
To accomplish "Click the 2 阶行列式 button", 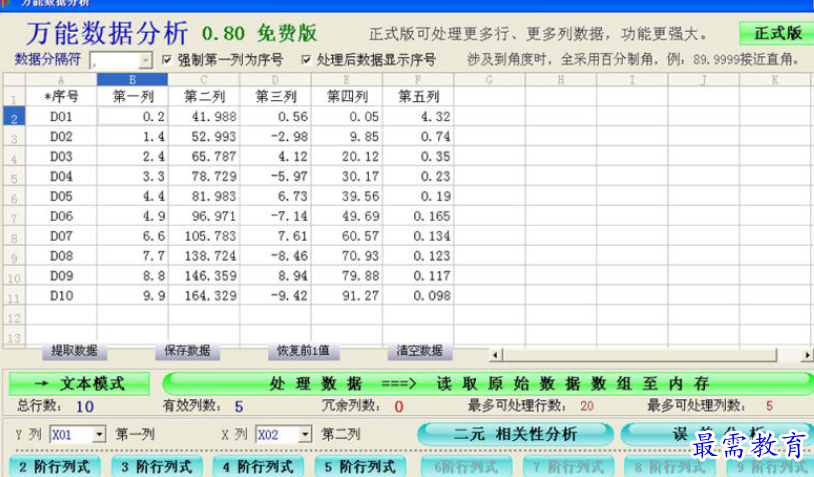I will point(56,467).
